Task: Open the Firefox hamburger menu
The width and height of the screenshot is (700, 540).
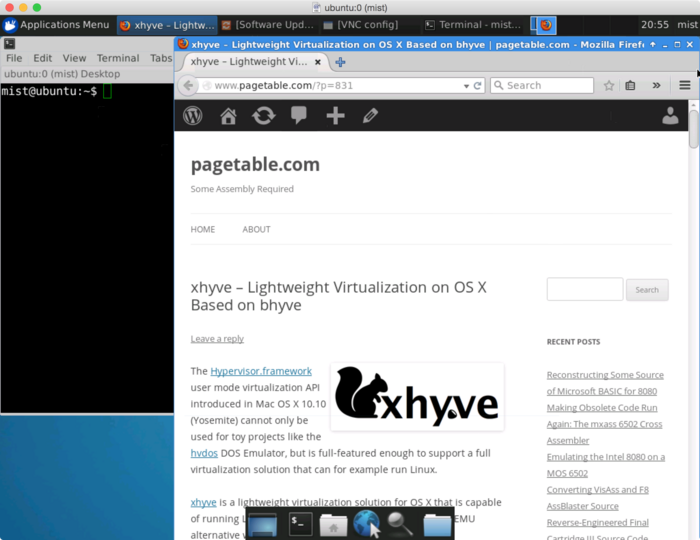Action: click(x=685, y=85)
